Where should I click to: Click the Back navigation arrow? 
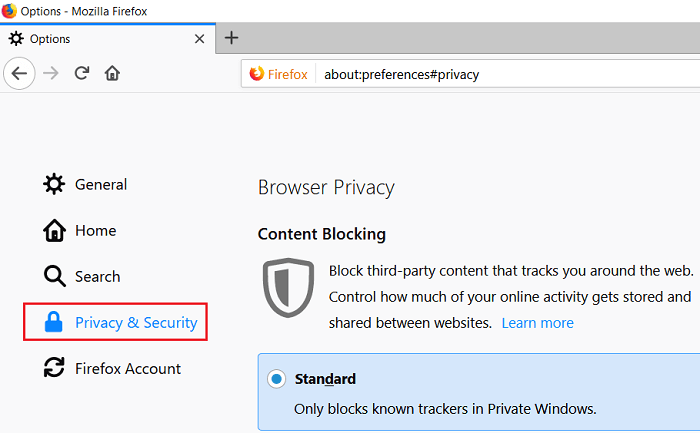click(x=20, y=73)
